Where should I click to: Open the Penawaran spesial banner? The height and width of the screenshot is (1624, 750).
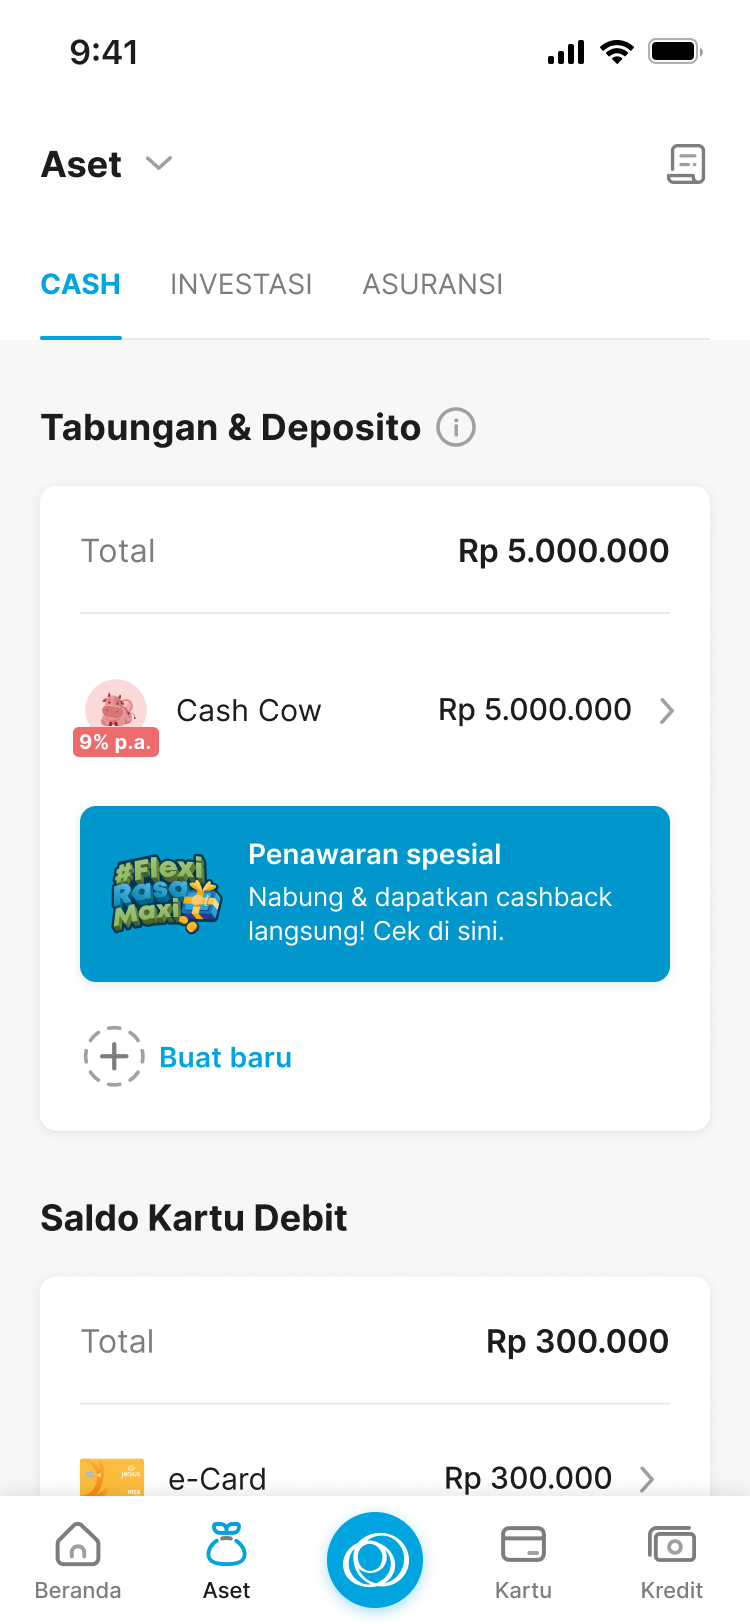coord(430,893)
